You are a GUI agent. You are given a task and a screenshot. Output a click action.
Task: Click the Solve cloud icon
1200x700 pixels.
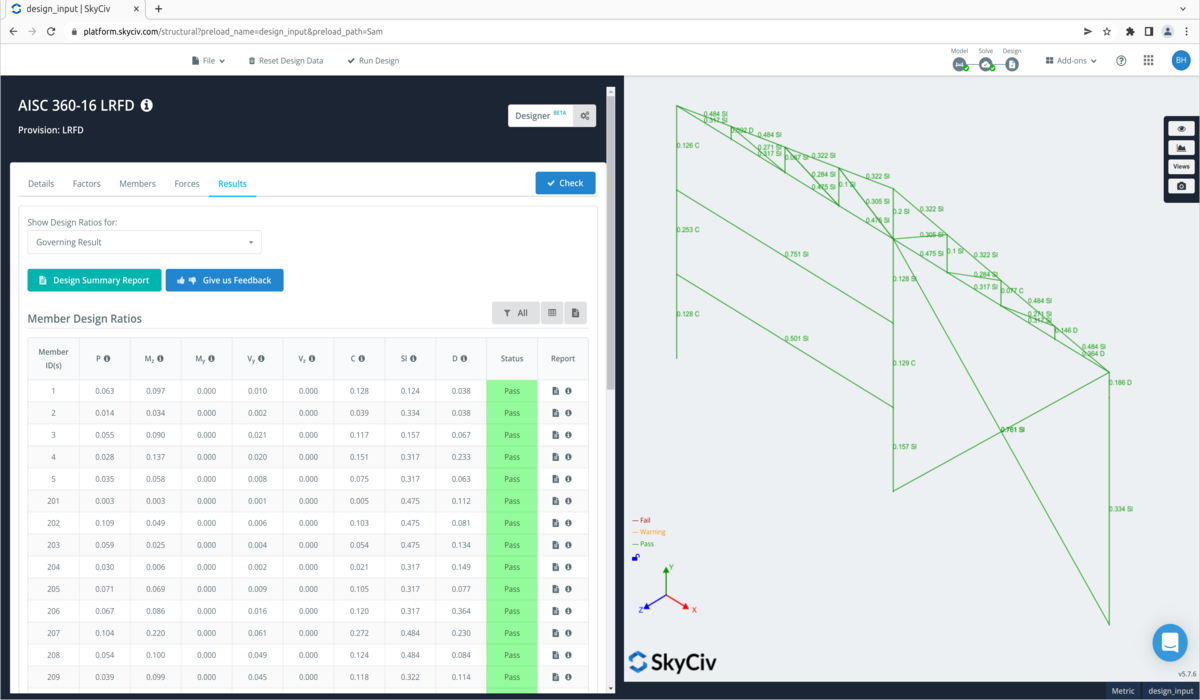[986, 64]
